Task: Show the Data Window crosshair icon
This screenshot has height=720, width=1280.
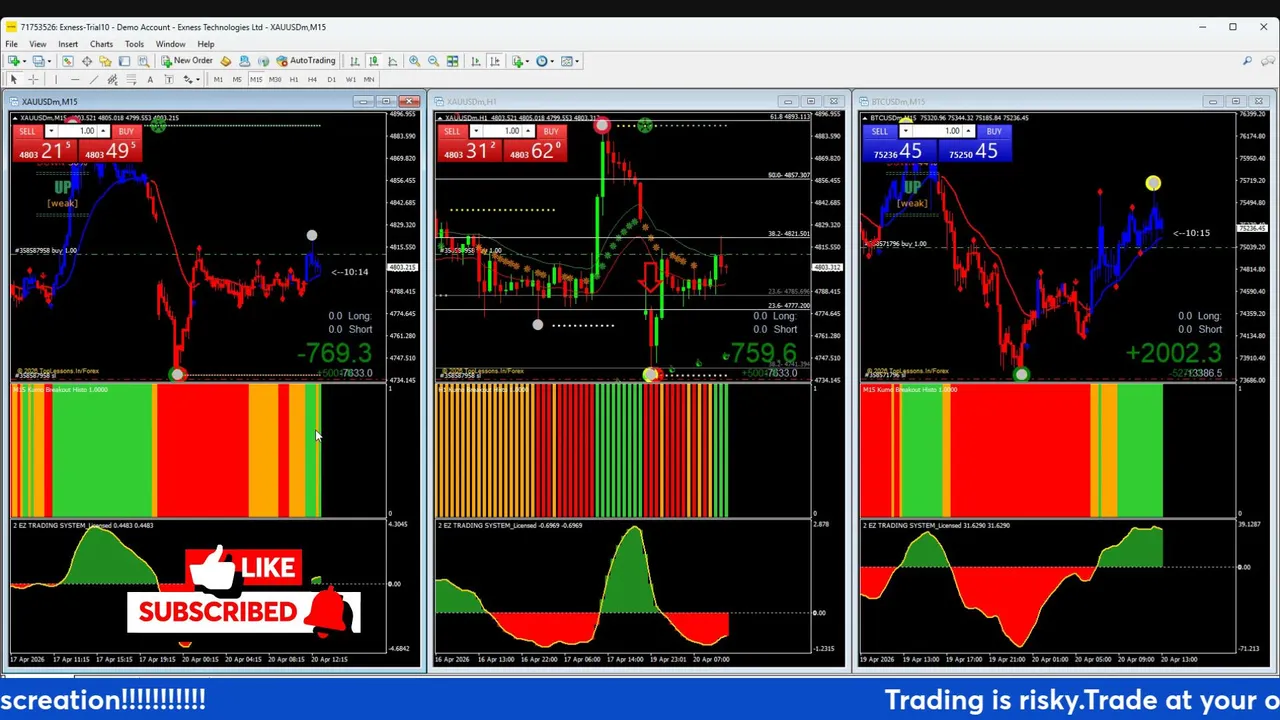Action: pos(87,61)
